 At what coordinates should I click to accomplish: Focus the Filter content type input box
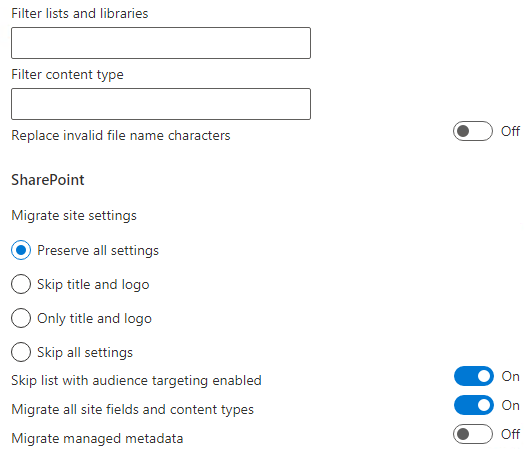[x=161, y=104]
